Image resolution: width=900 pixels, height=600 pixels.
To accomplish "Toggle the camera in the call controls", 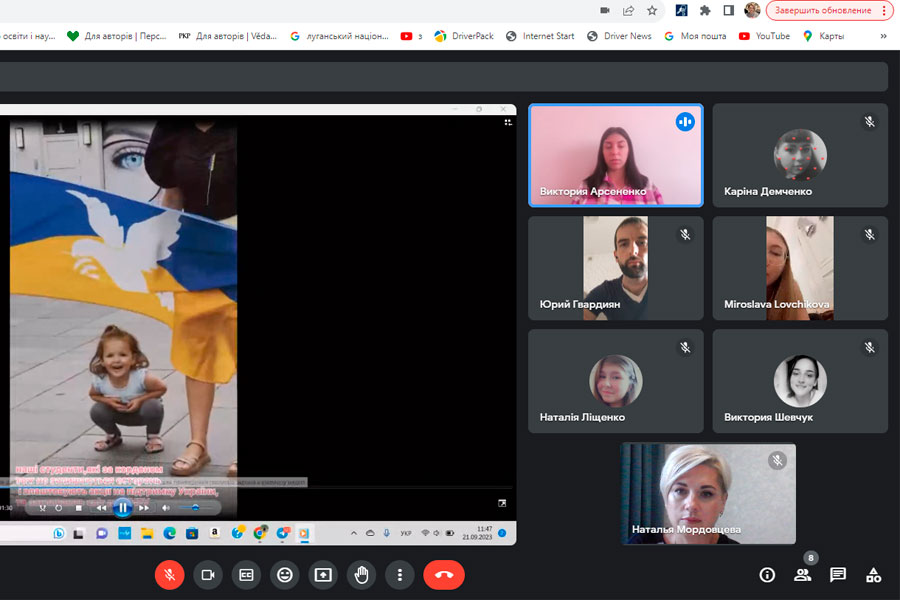I will [208, 575].
